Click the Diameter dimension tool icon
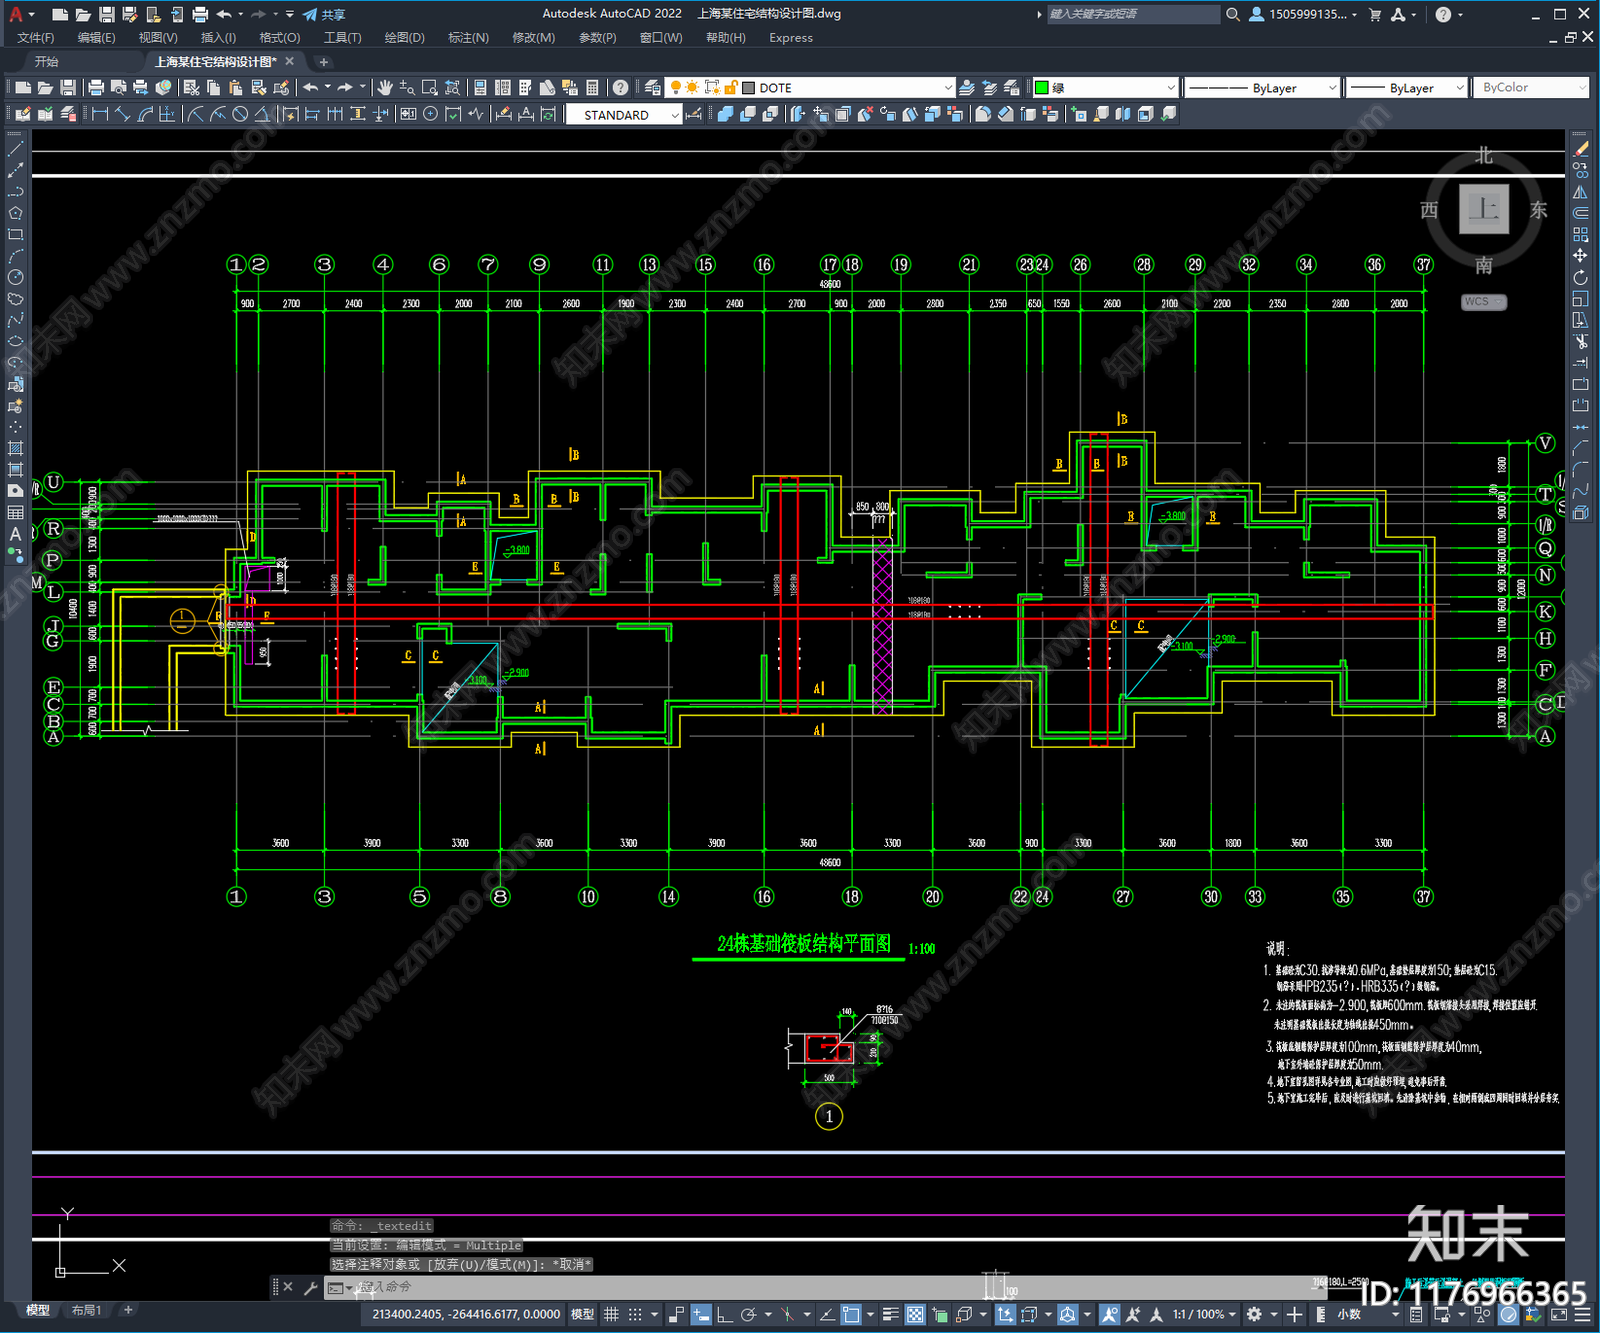The width and height of the screenshot is (1600, 1333). pos(240,114)
